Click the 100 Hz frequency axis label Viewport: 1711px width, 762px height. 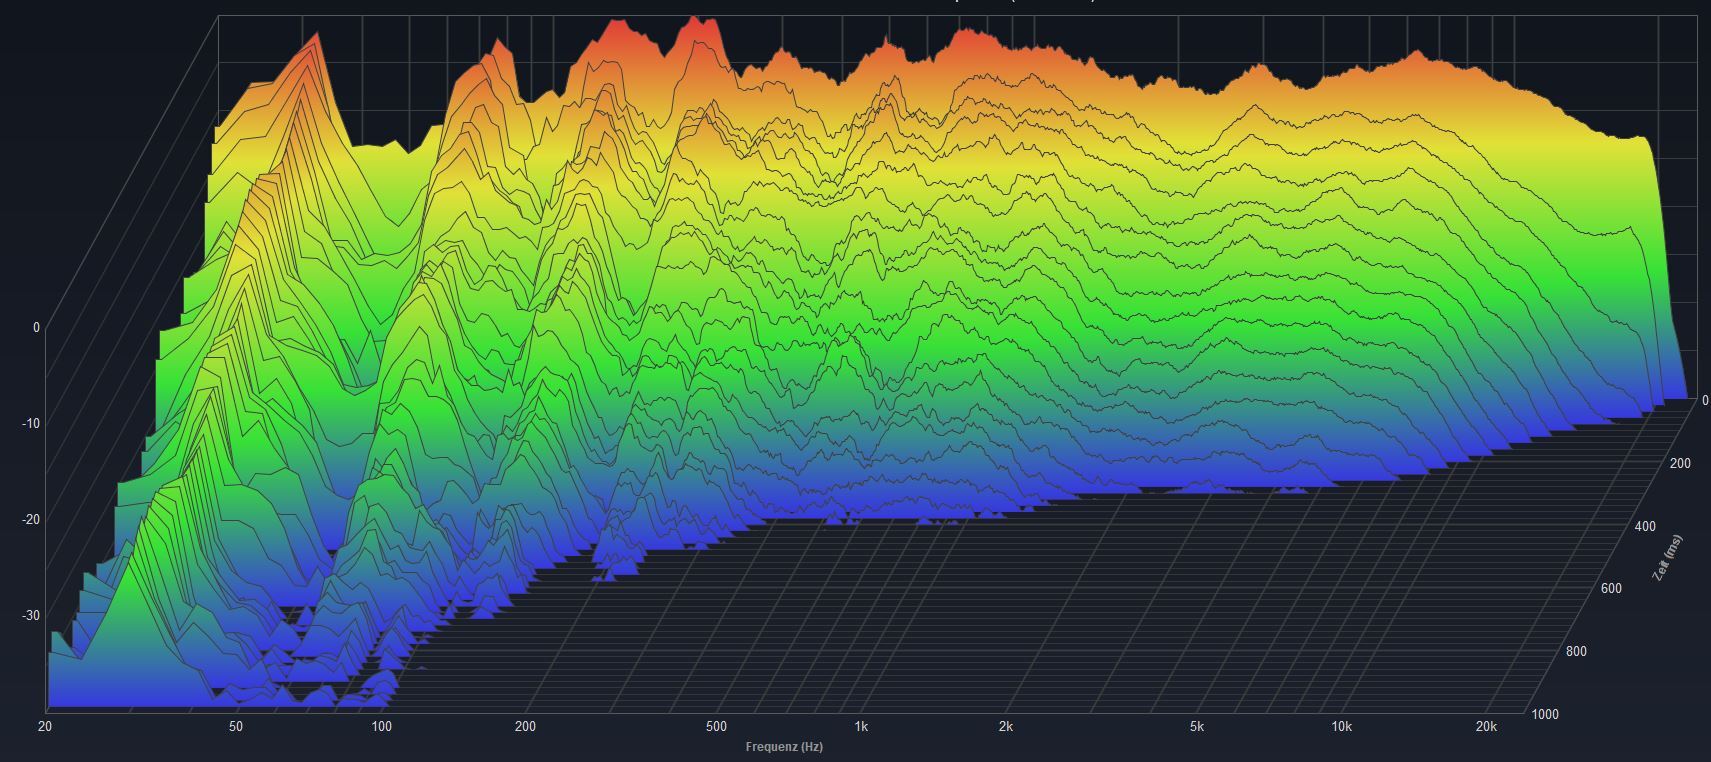[381, 727]
